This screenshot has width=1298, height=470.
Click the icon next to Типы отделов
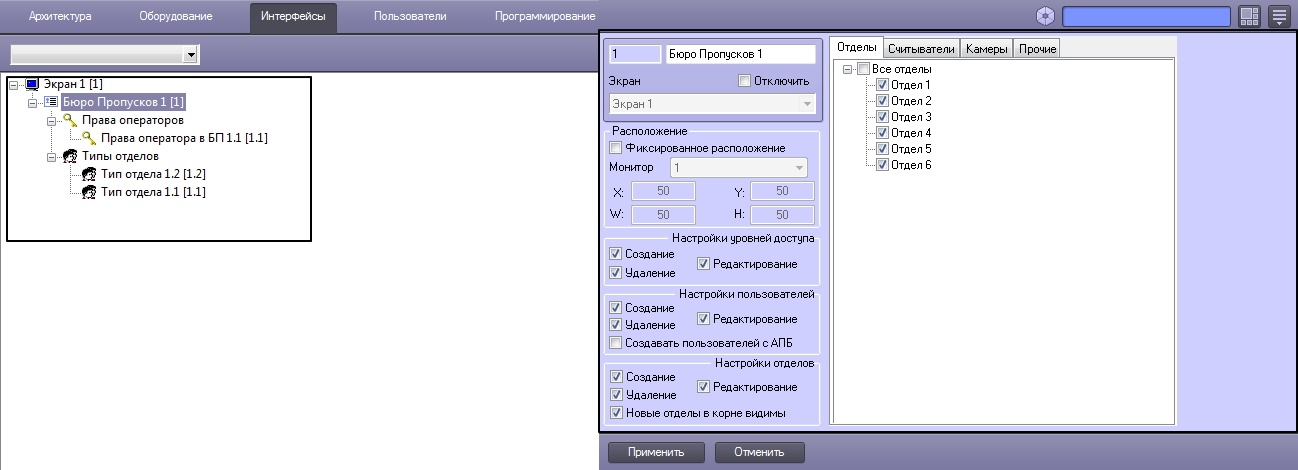point(69,156)
